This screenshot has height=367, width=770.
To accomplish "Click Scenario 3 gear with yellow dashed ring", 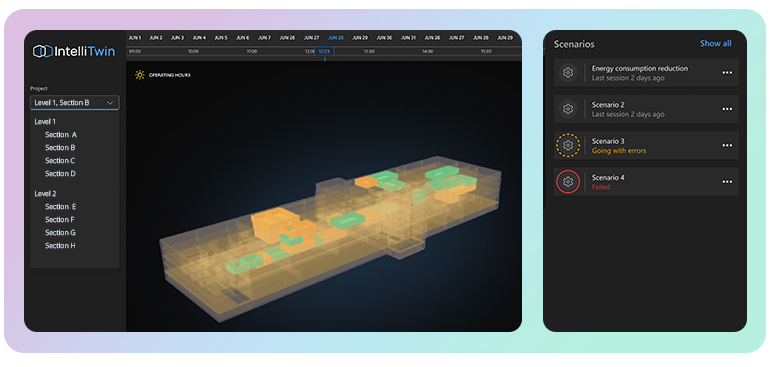I will [x=568, y=145].
